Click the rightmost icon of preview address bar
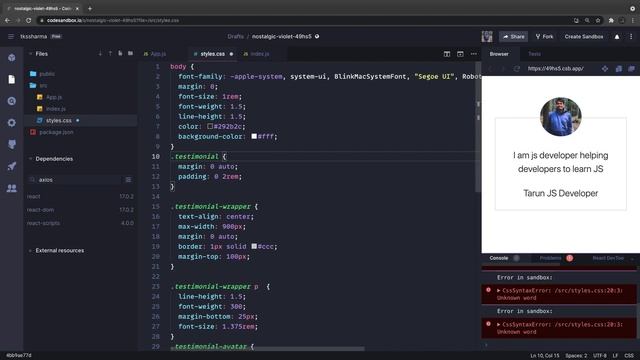The image size is (640, 360). click(x=631, y=69)
